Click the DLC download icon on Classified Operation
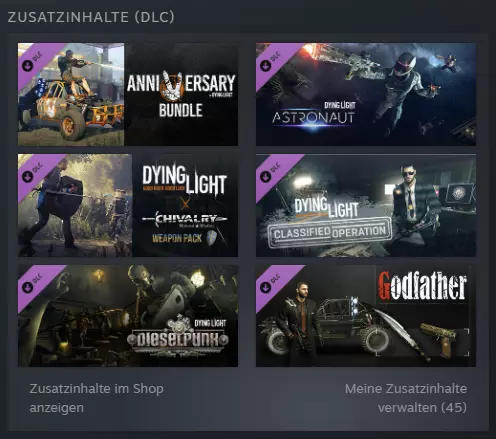 coord(266,176)
